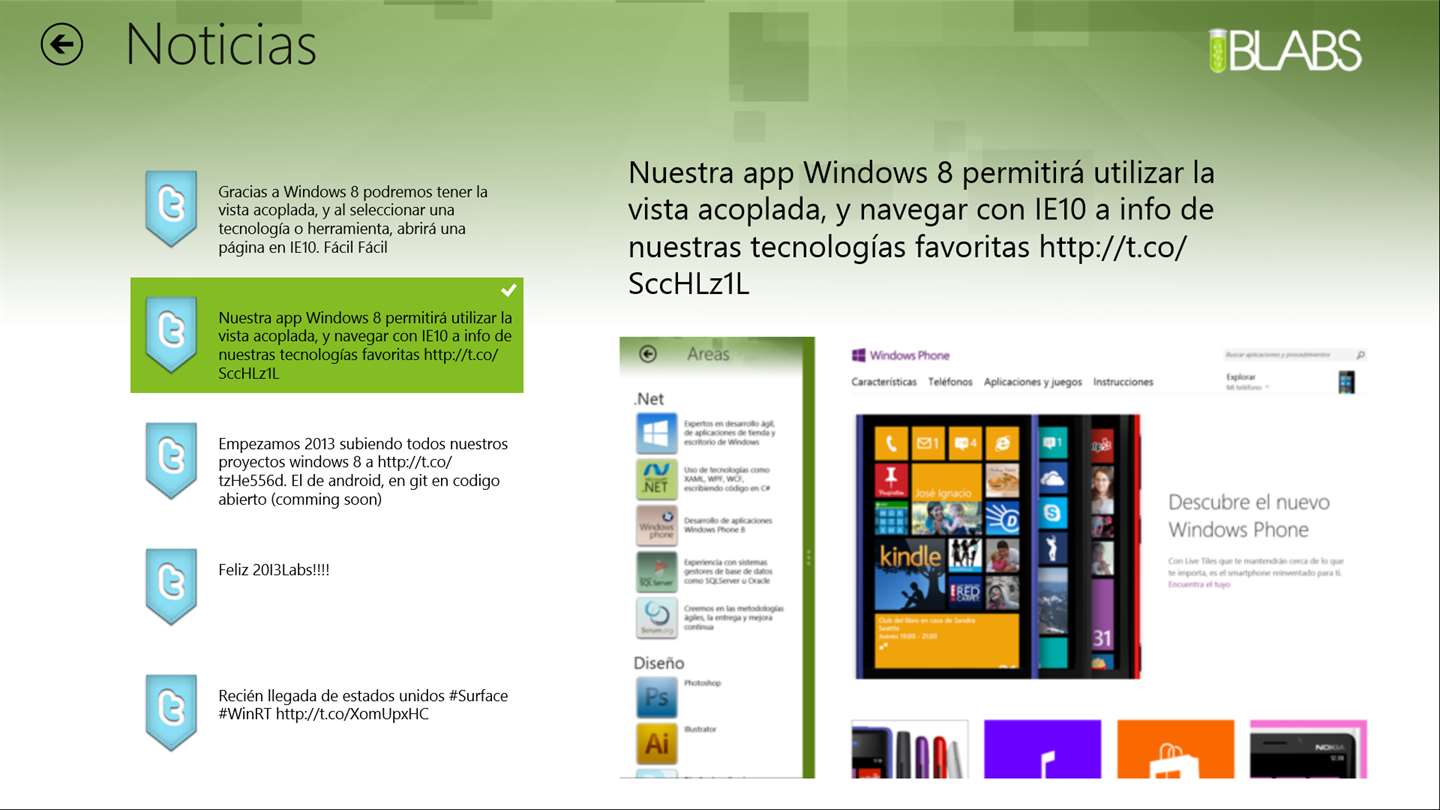Open the Instrucciones tab
Image resolution: width=1440 pixels, height=810 pixels.
pyautogui.click(x=1123, y=382)
